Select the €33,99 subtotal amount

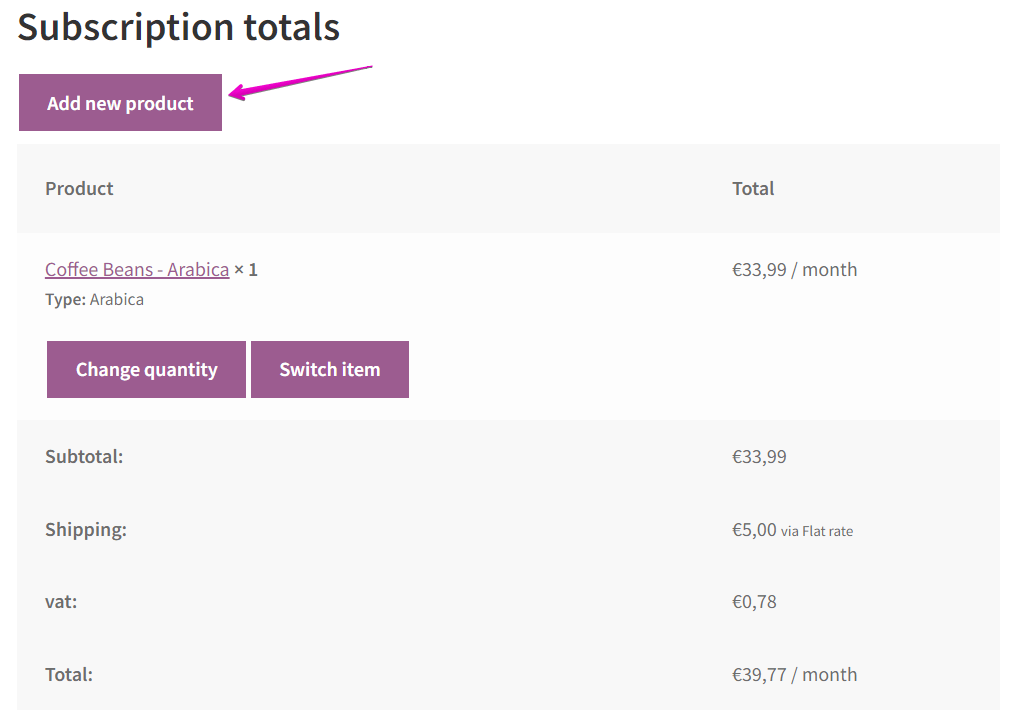760,456
